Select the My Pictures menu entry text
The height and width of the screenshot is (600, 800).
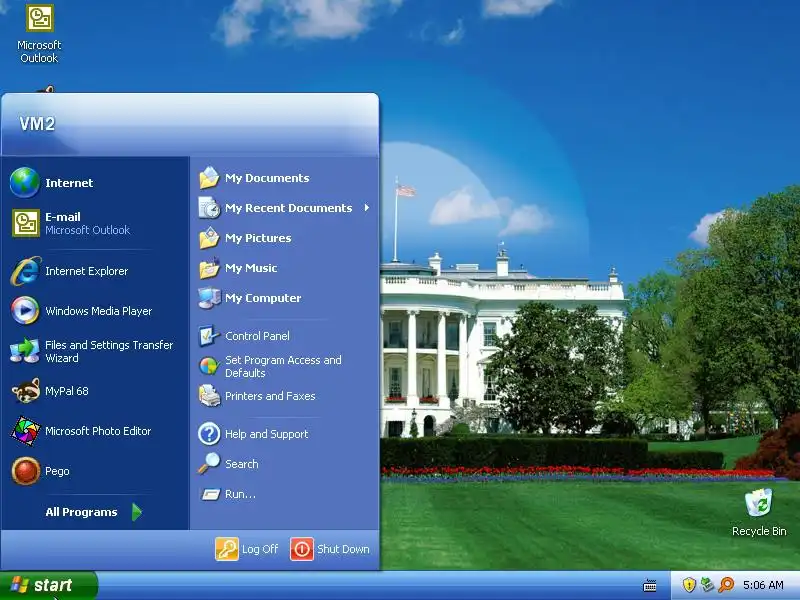258,238
